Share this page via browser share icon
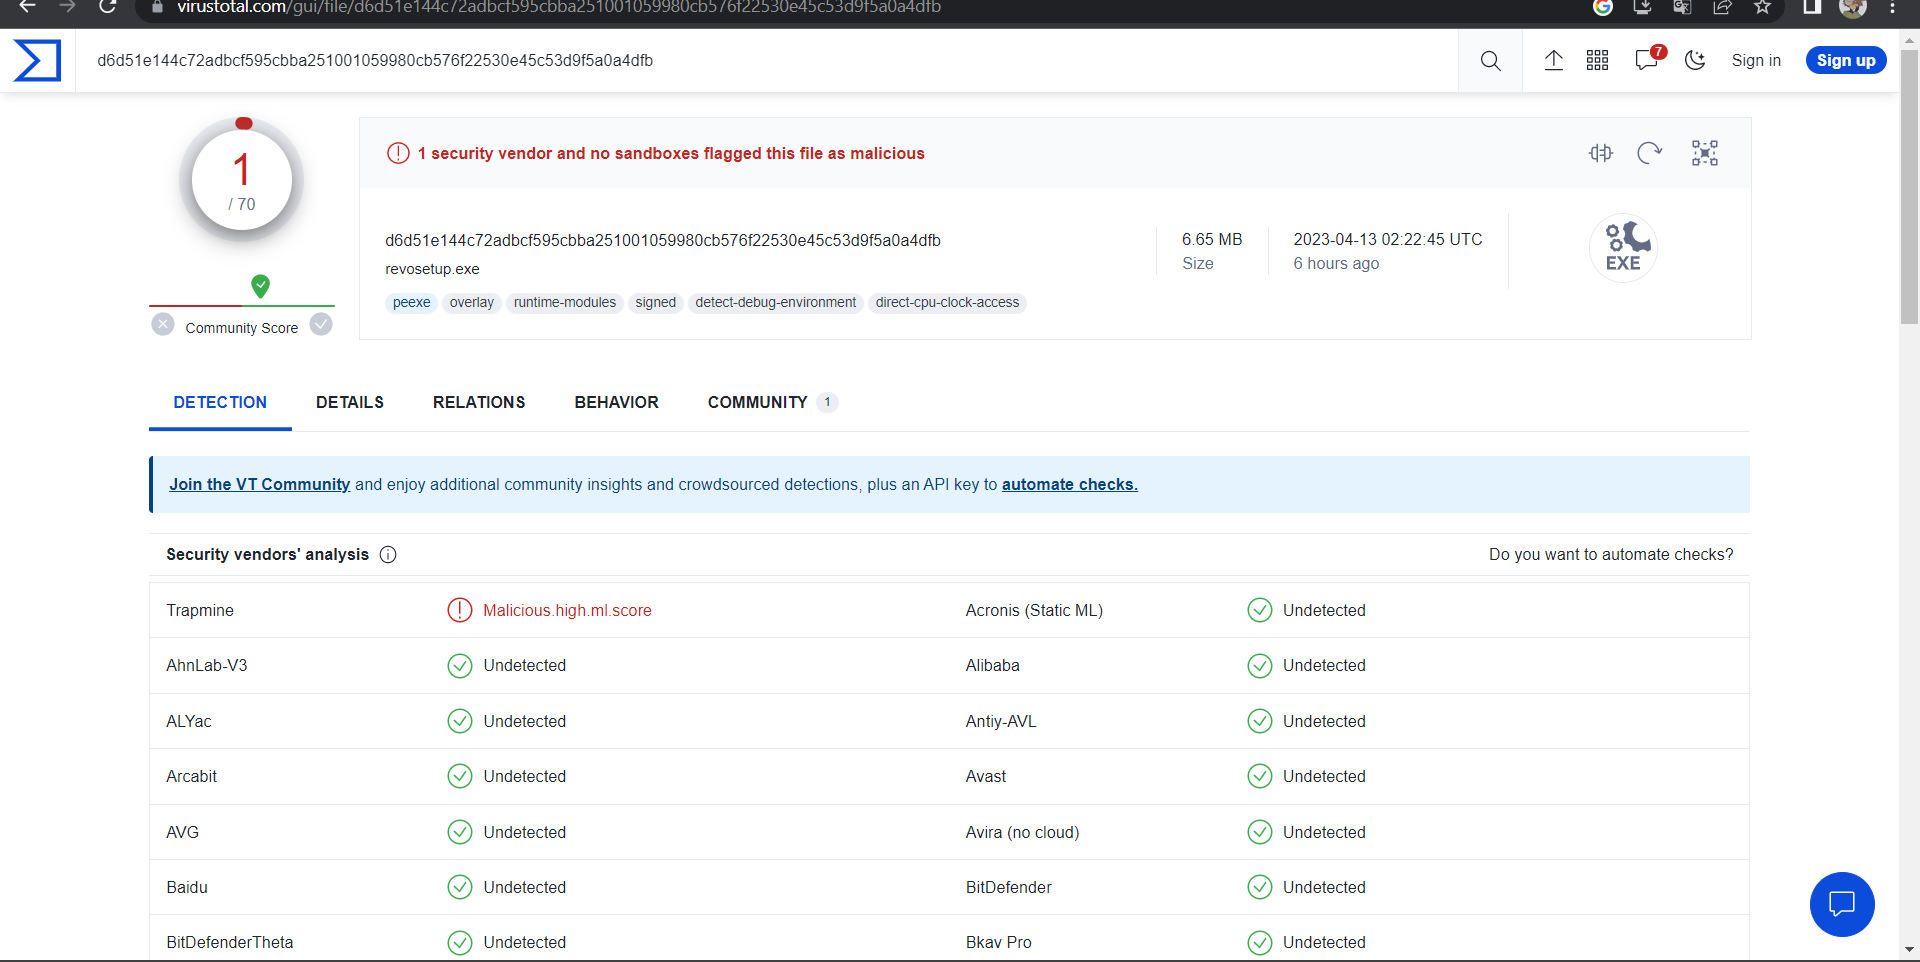 click(1722, 7)
